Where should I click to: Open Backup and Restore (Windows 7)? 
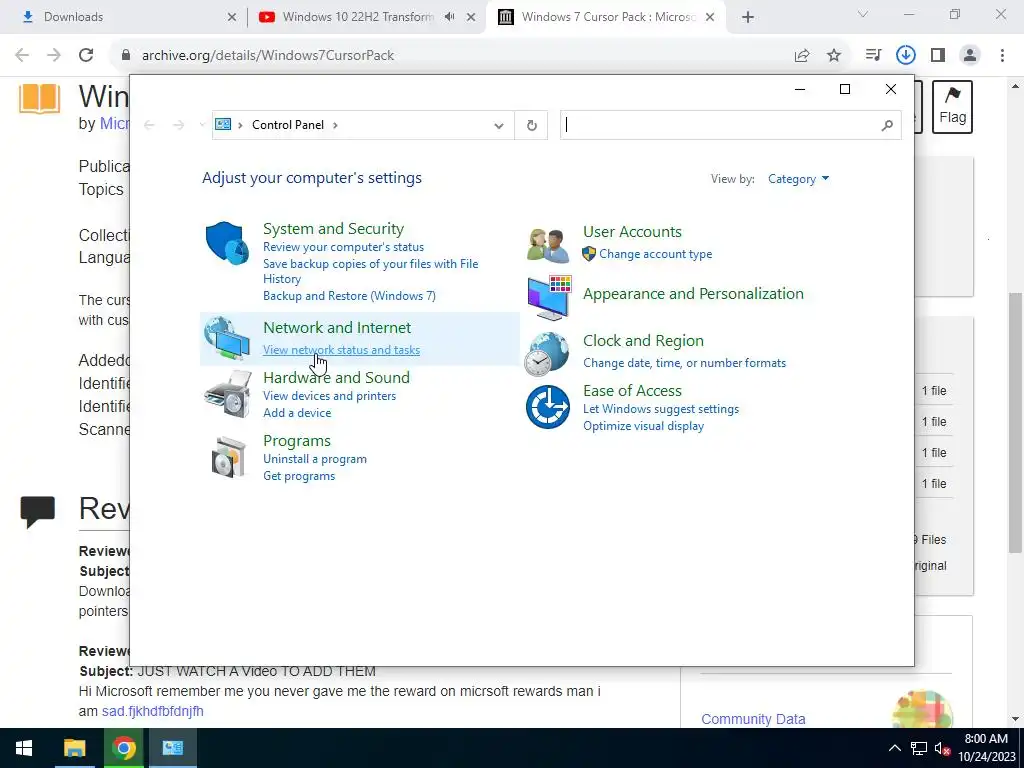(349, 296)
